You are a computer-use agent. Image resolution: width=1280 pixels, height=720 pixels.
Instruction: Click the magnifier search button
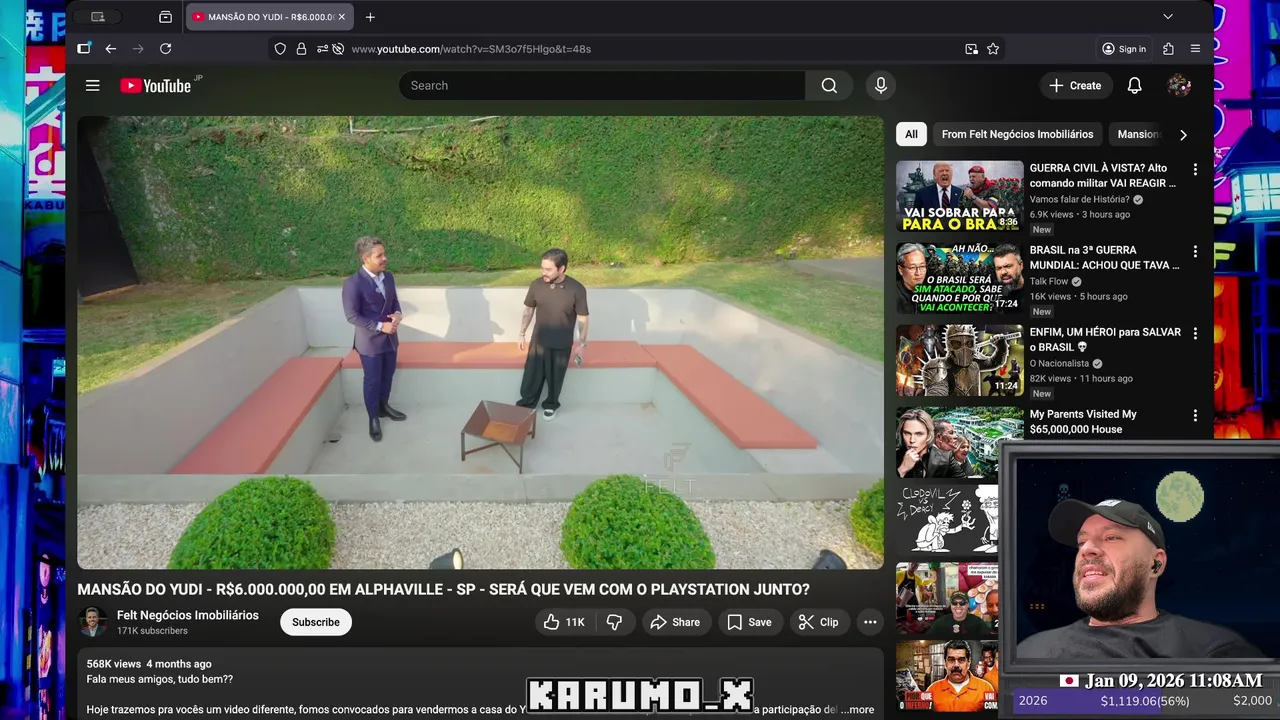829,86
